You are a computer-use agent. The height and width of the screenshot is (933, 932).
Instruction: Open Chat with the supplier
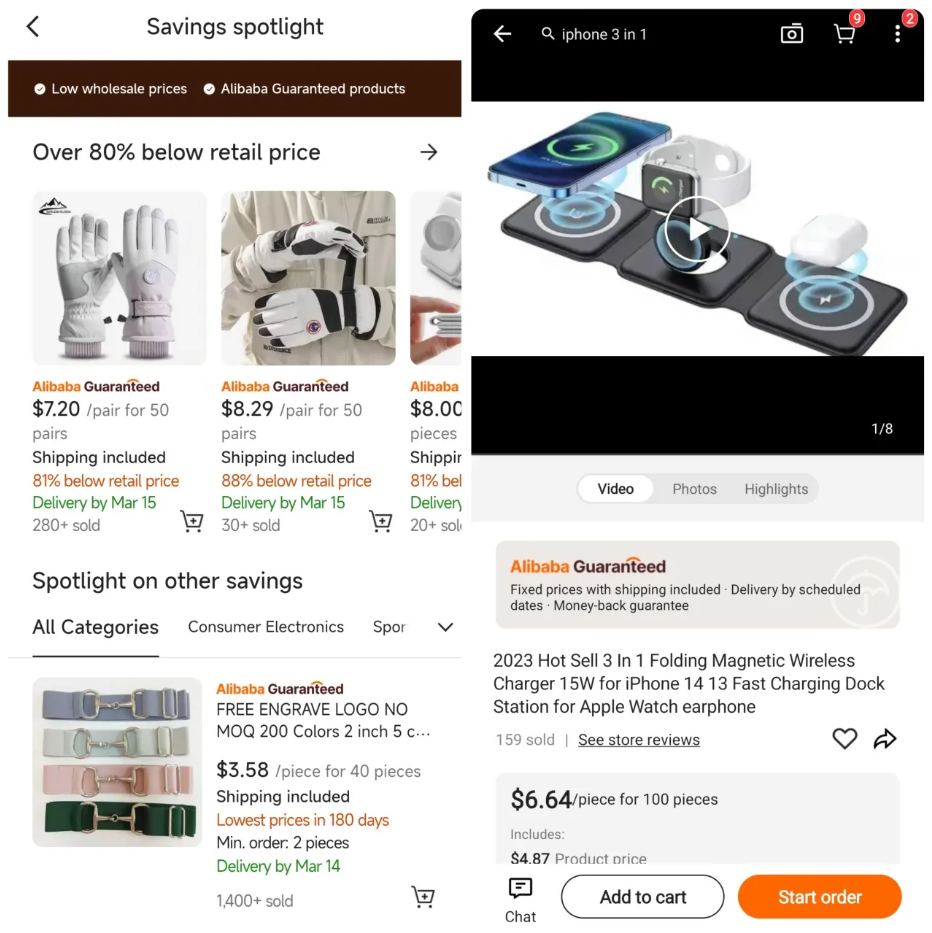click(x=521, y=900)
